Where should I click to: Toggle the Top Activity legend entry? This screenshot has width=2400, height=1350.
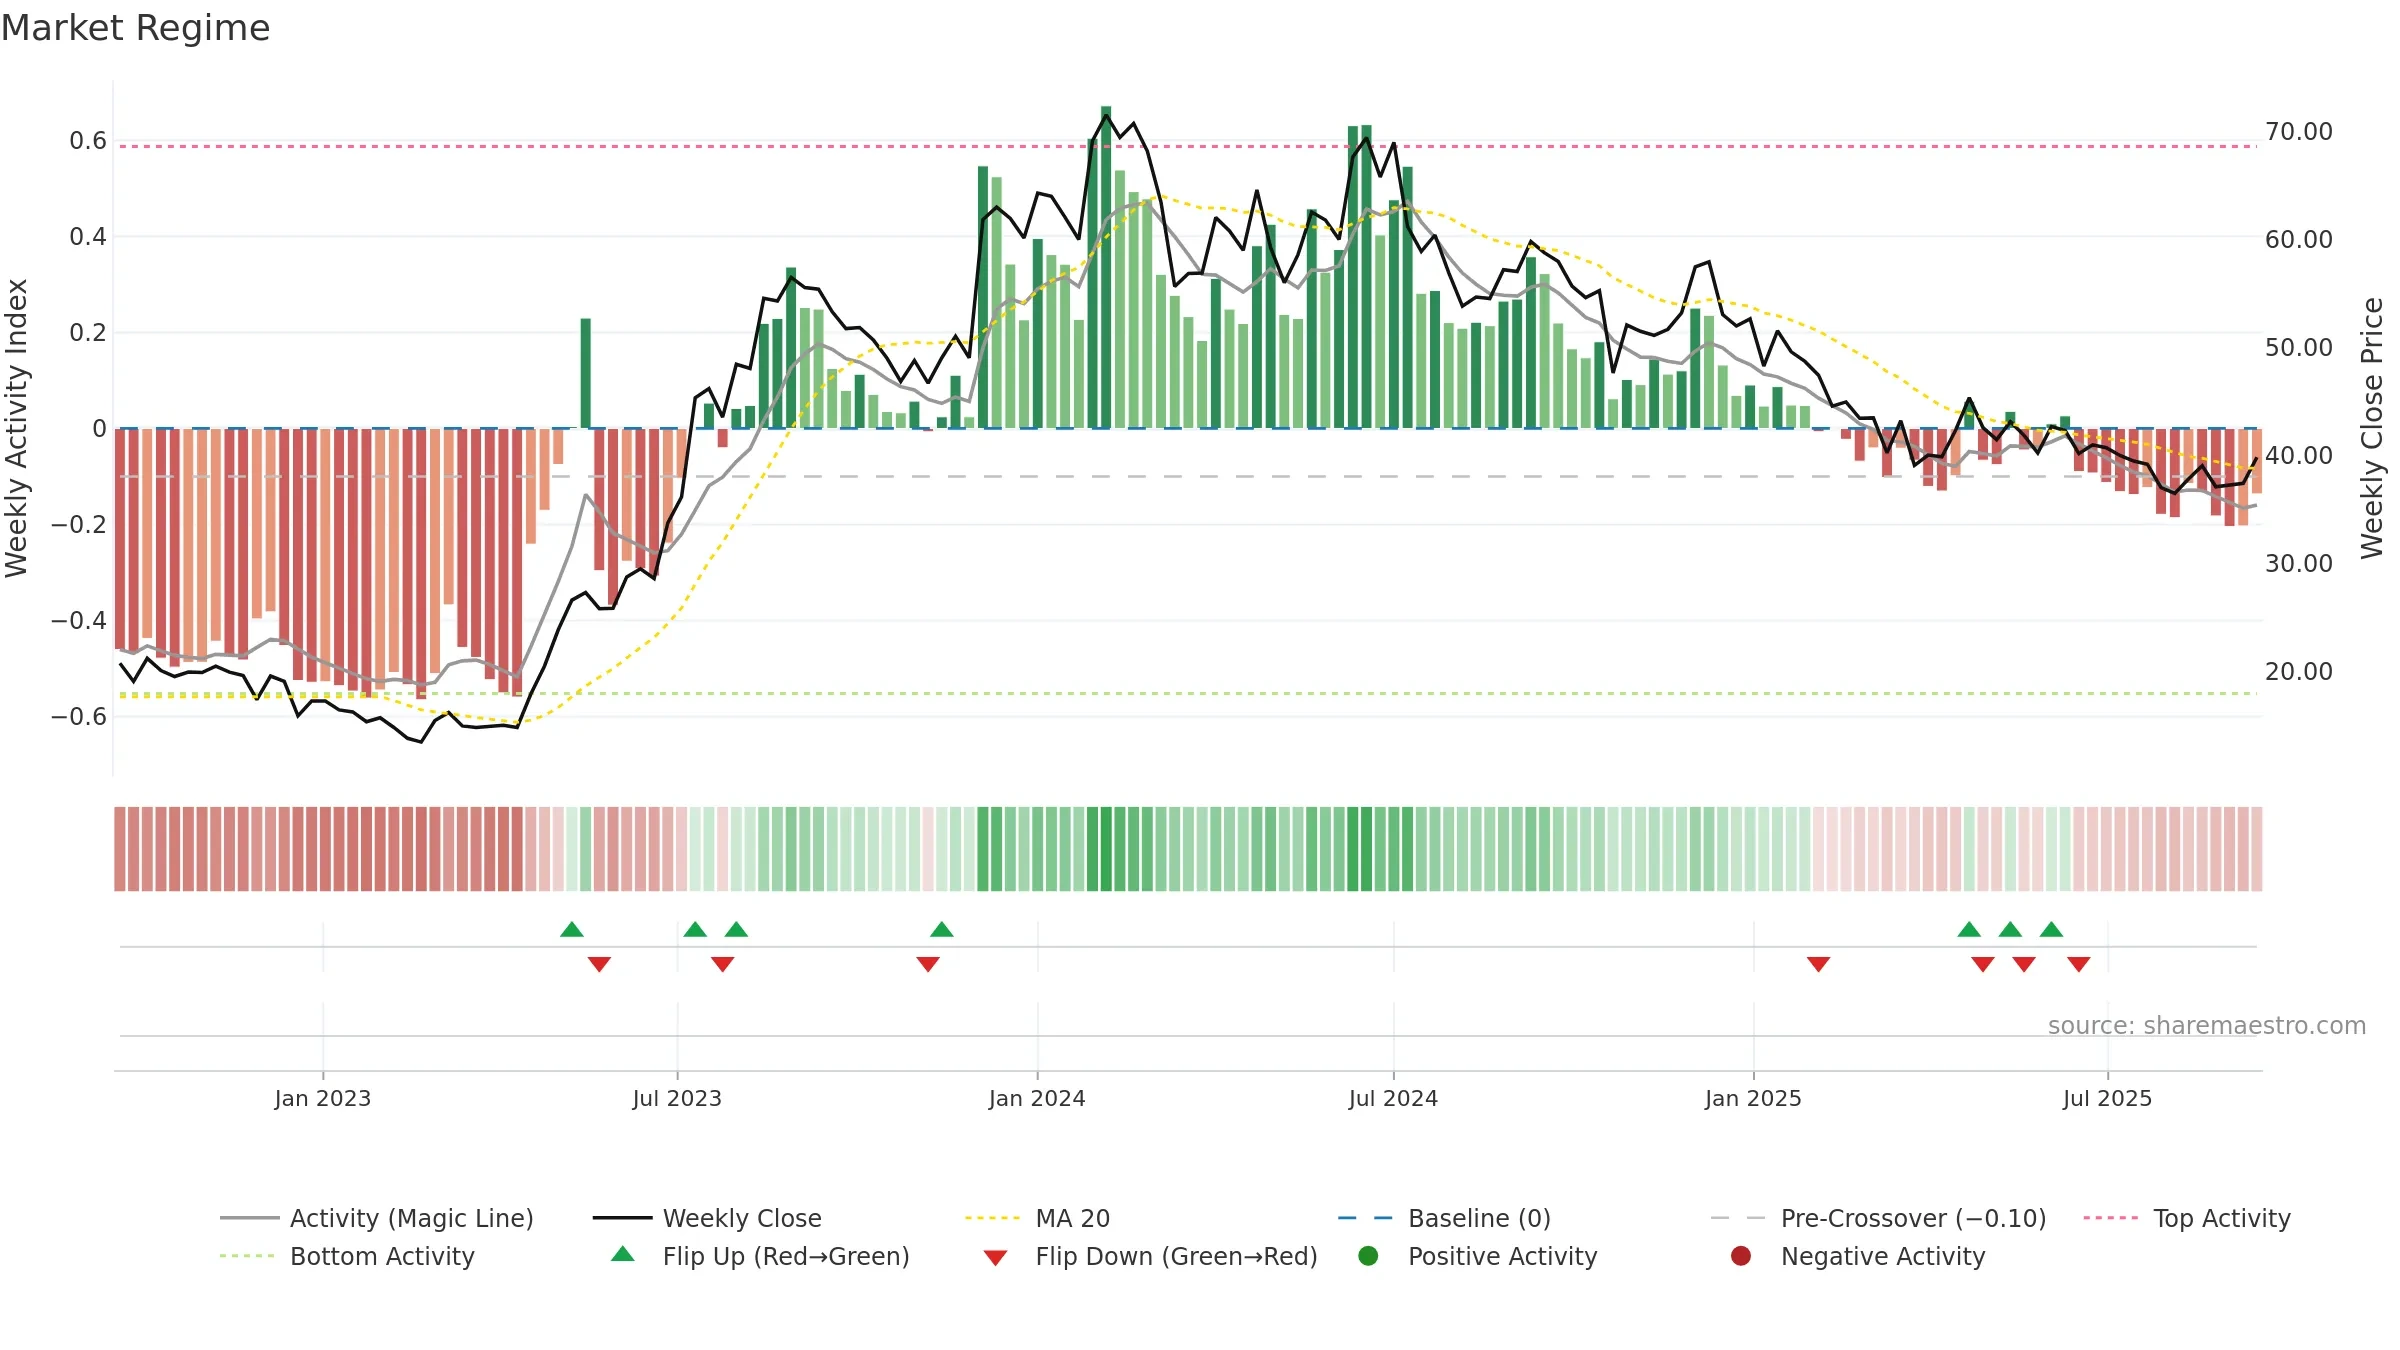(2187, 1218)
